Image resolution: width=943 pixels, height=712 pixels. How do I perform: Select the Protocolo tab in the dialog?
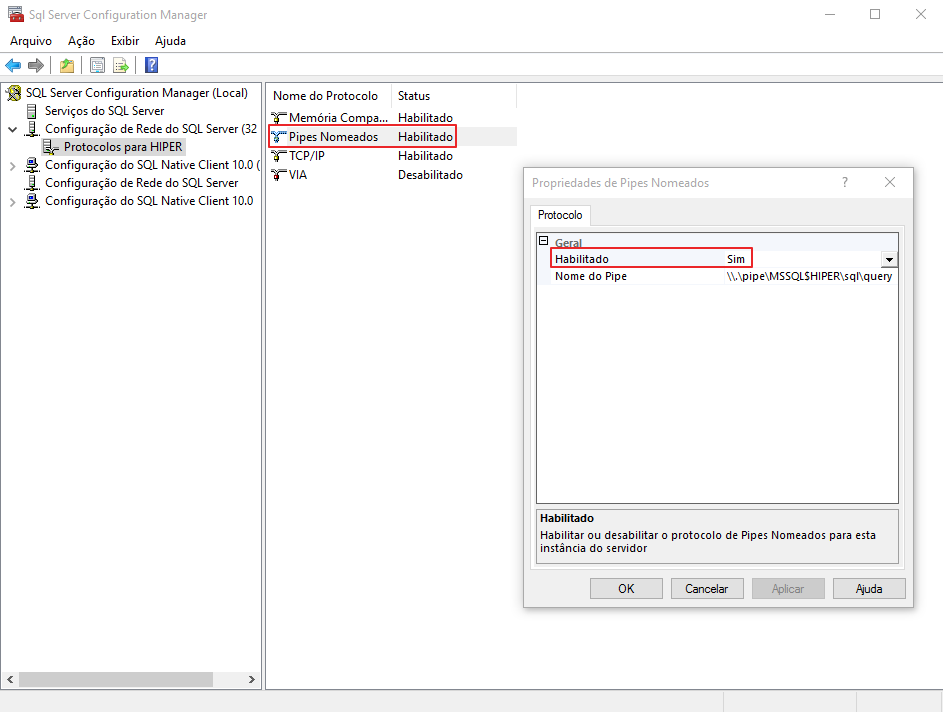pyautogui.click(x=560, y=215)
